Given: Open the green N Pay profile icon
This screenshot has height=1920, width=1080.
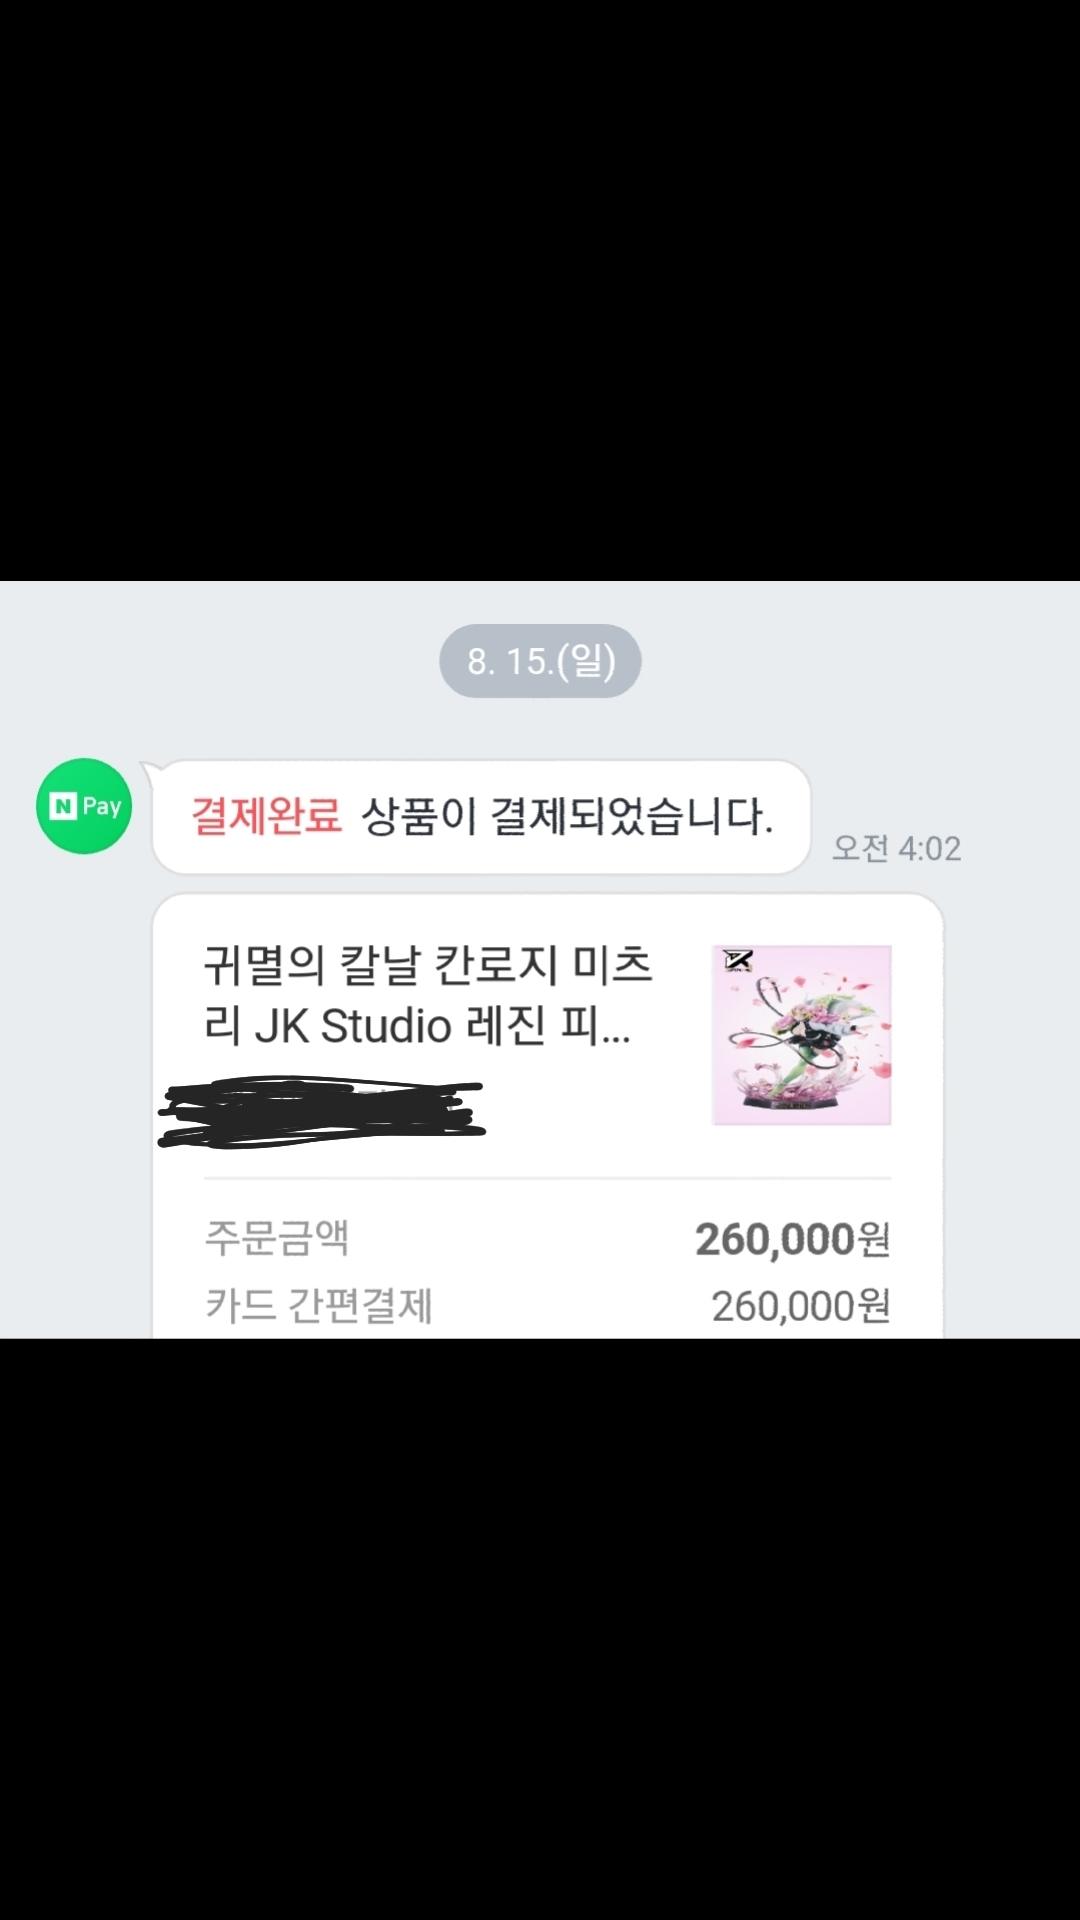Looking at the screenshot, I should point(84,806).
